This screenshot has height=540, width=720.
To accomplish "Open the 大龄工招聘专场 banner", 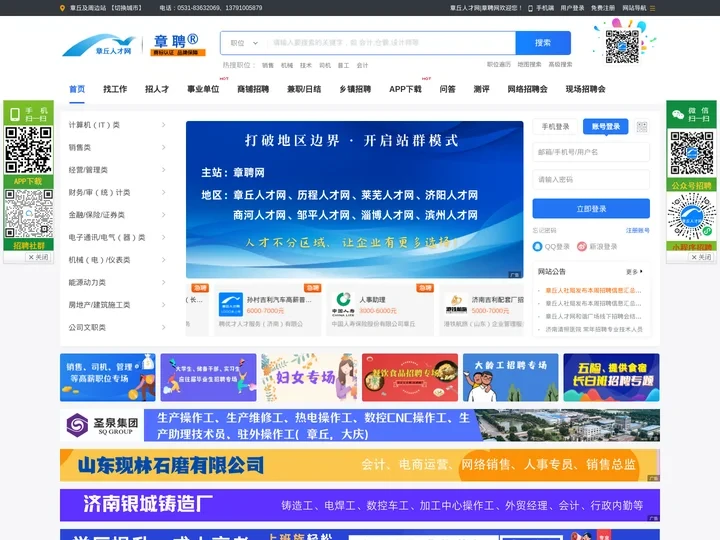I will 511,377.
